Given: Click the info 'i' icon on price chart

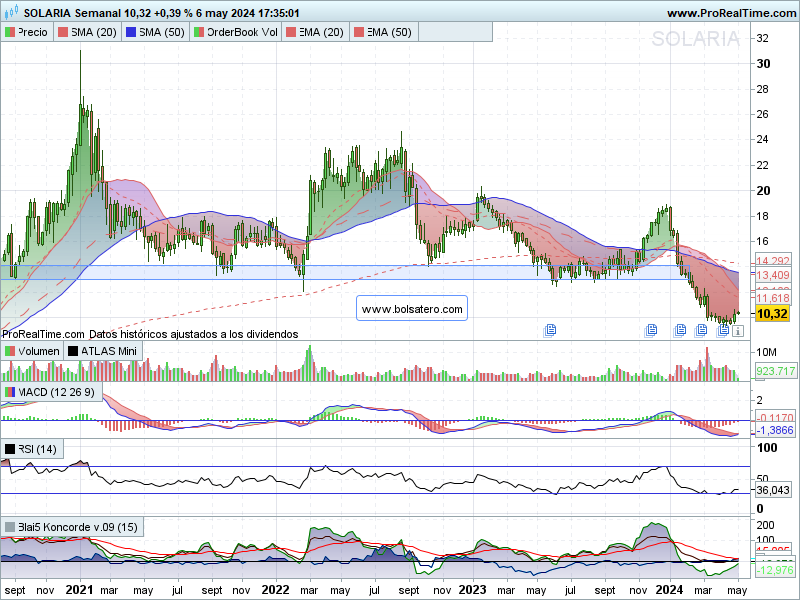Looking at the screenshot, I should pyautogui.click(x=738, y=331).
